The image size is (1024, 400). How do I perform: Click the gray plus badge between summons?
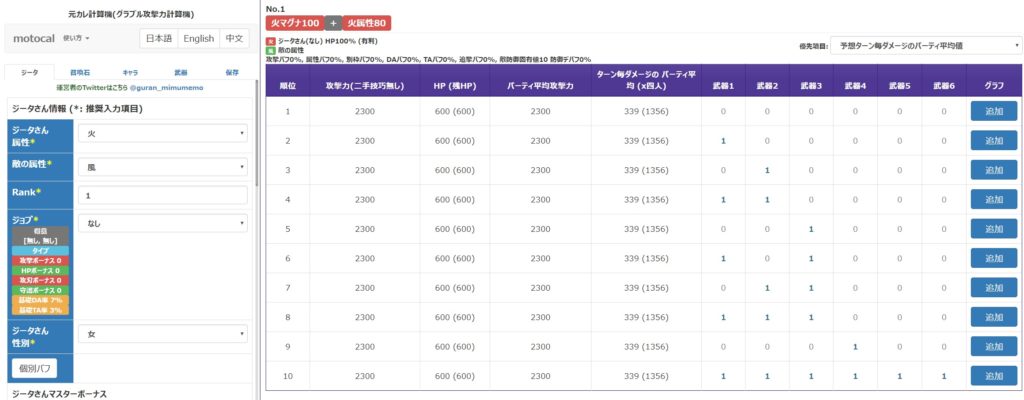[x=333, y=22]
